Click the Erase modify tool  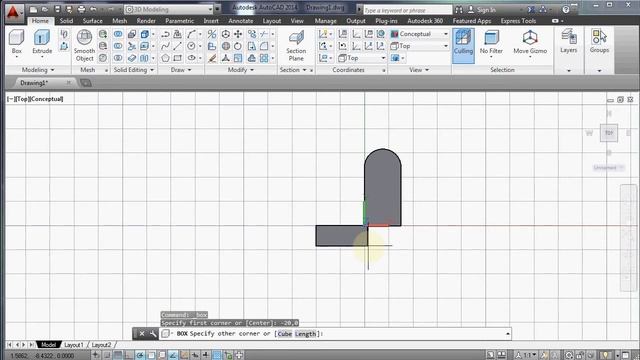[x=212, y=58]
